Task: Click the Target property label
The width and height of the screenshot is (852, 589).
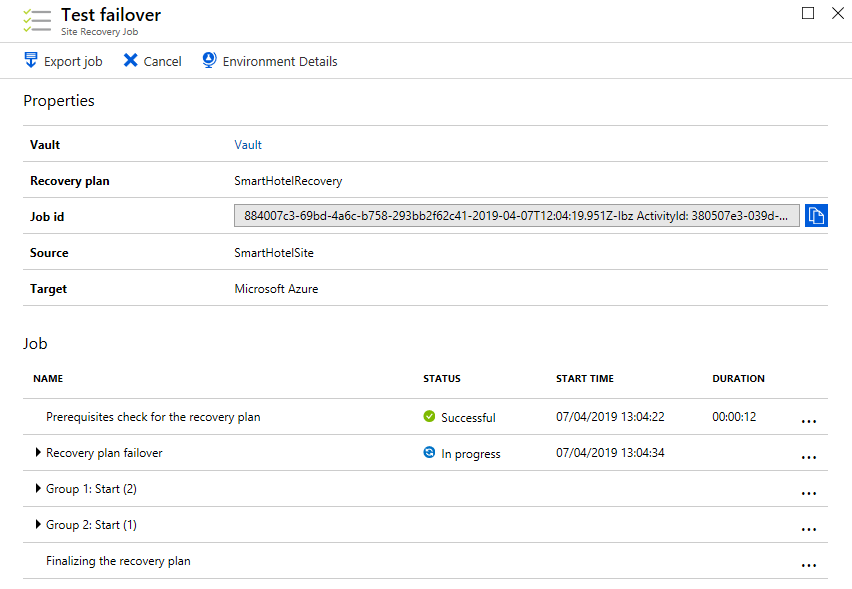Action: 48,289
